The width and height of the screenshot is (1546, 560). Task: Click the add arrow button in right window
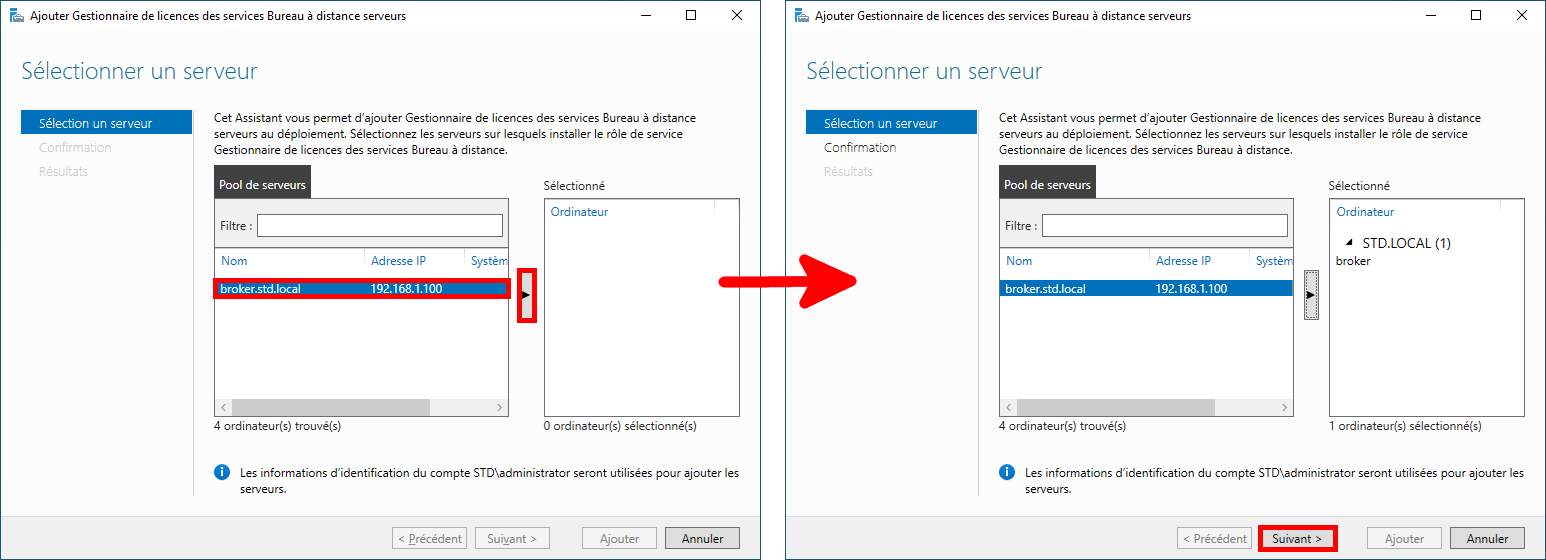click(1311, 295)
